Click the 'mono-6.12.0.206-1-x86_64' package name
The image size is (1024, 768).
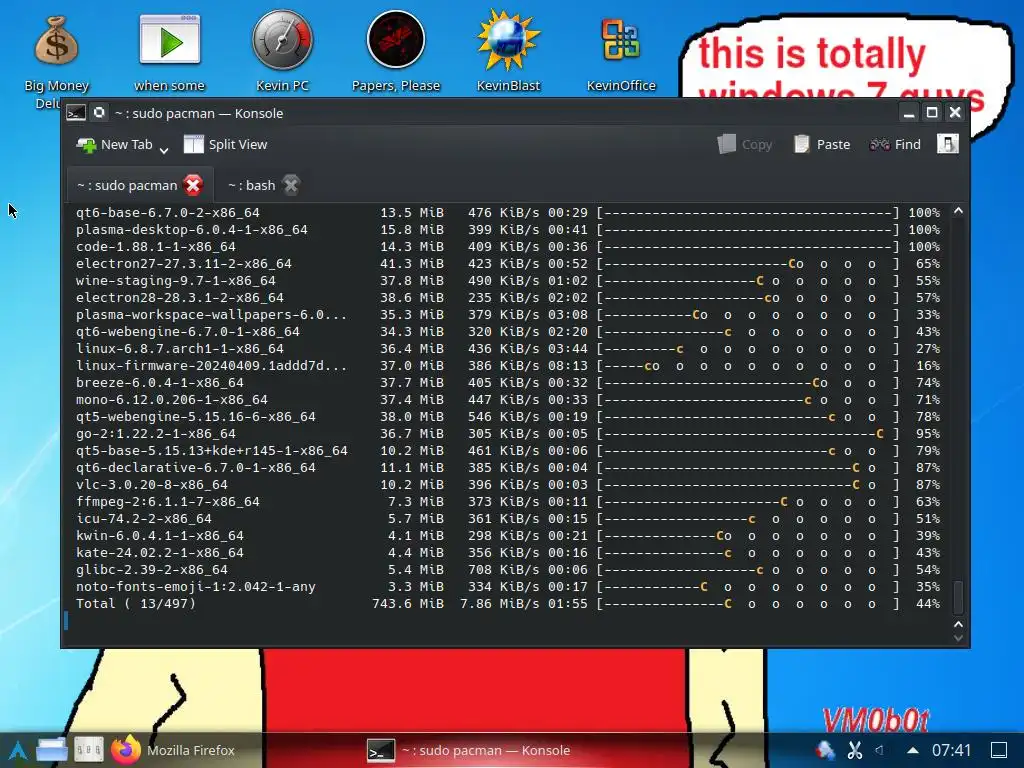(172, 400)
